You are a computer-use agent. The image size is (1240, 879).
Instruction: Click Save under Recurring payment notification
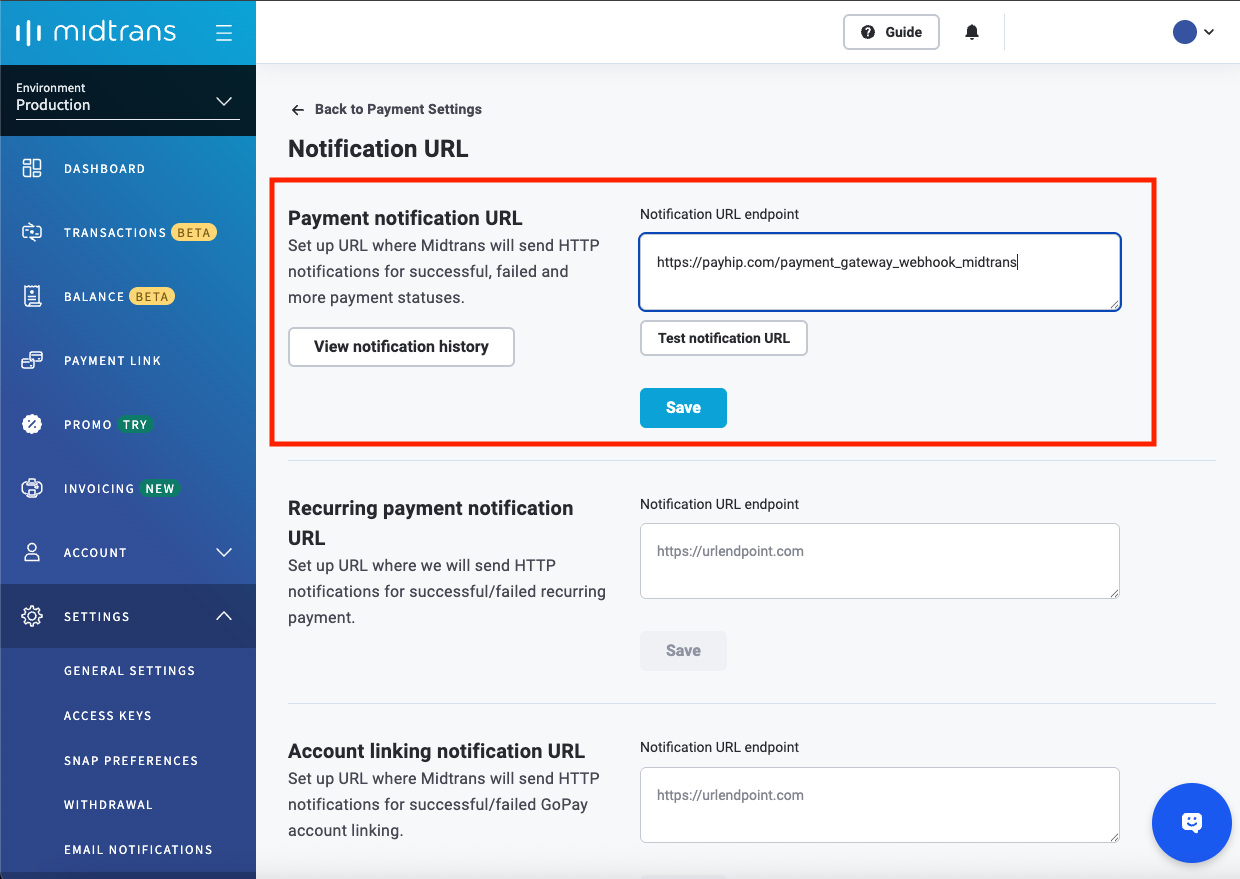[x=683, y=651]
